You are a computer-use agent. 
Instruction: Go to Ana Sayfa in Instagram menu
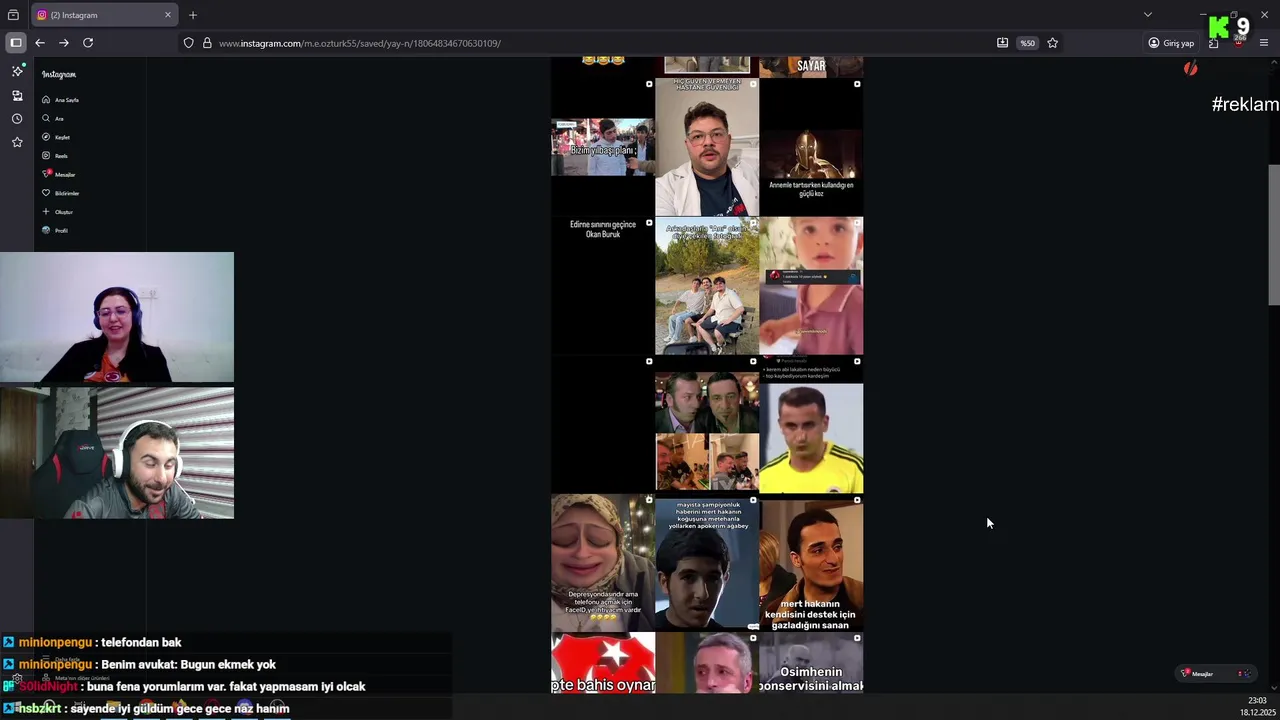tap(60, 100)
